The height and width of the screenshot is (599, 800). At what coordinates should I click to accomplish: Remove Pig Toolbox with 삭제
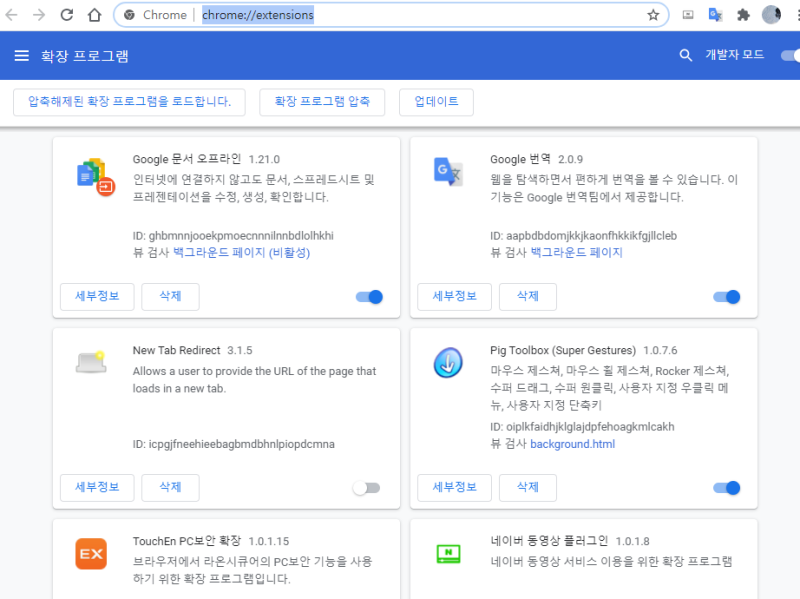click(x=528, y=487)
